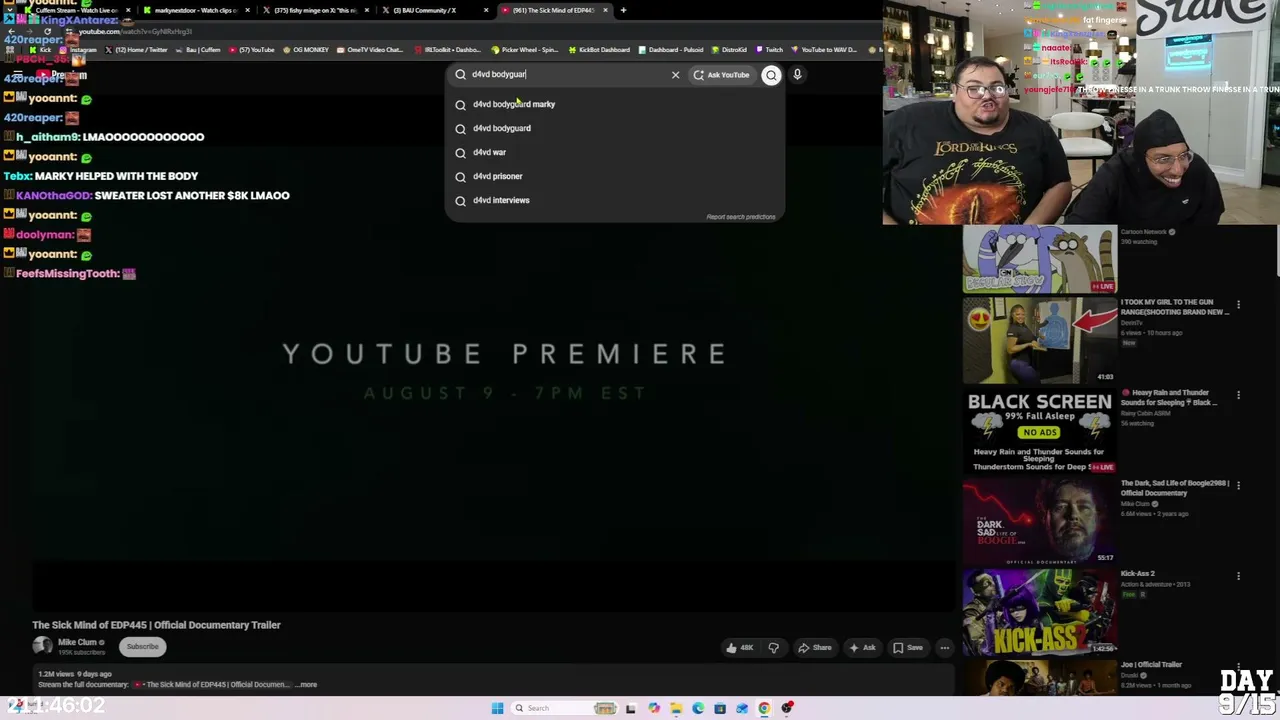1280x720 pixels.
Task: Open more actions ellipsis under video
Action: 944,647
